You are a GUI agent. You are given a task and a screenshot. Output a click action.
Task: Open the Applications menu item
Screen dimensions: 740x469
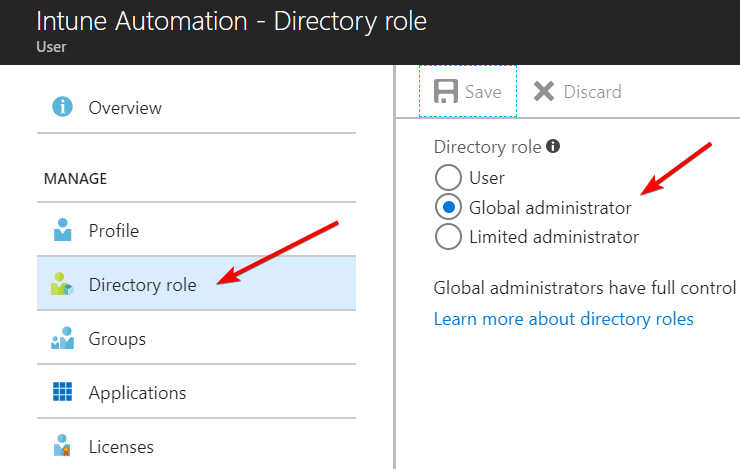coord(196,392)
